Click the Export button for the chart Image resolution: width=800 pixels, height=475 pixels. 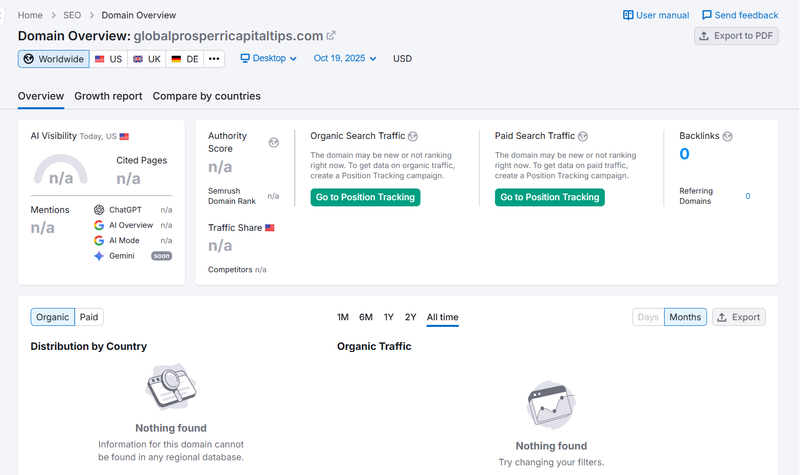[x=739, y=317]
